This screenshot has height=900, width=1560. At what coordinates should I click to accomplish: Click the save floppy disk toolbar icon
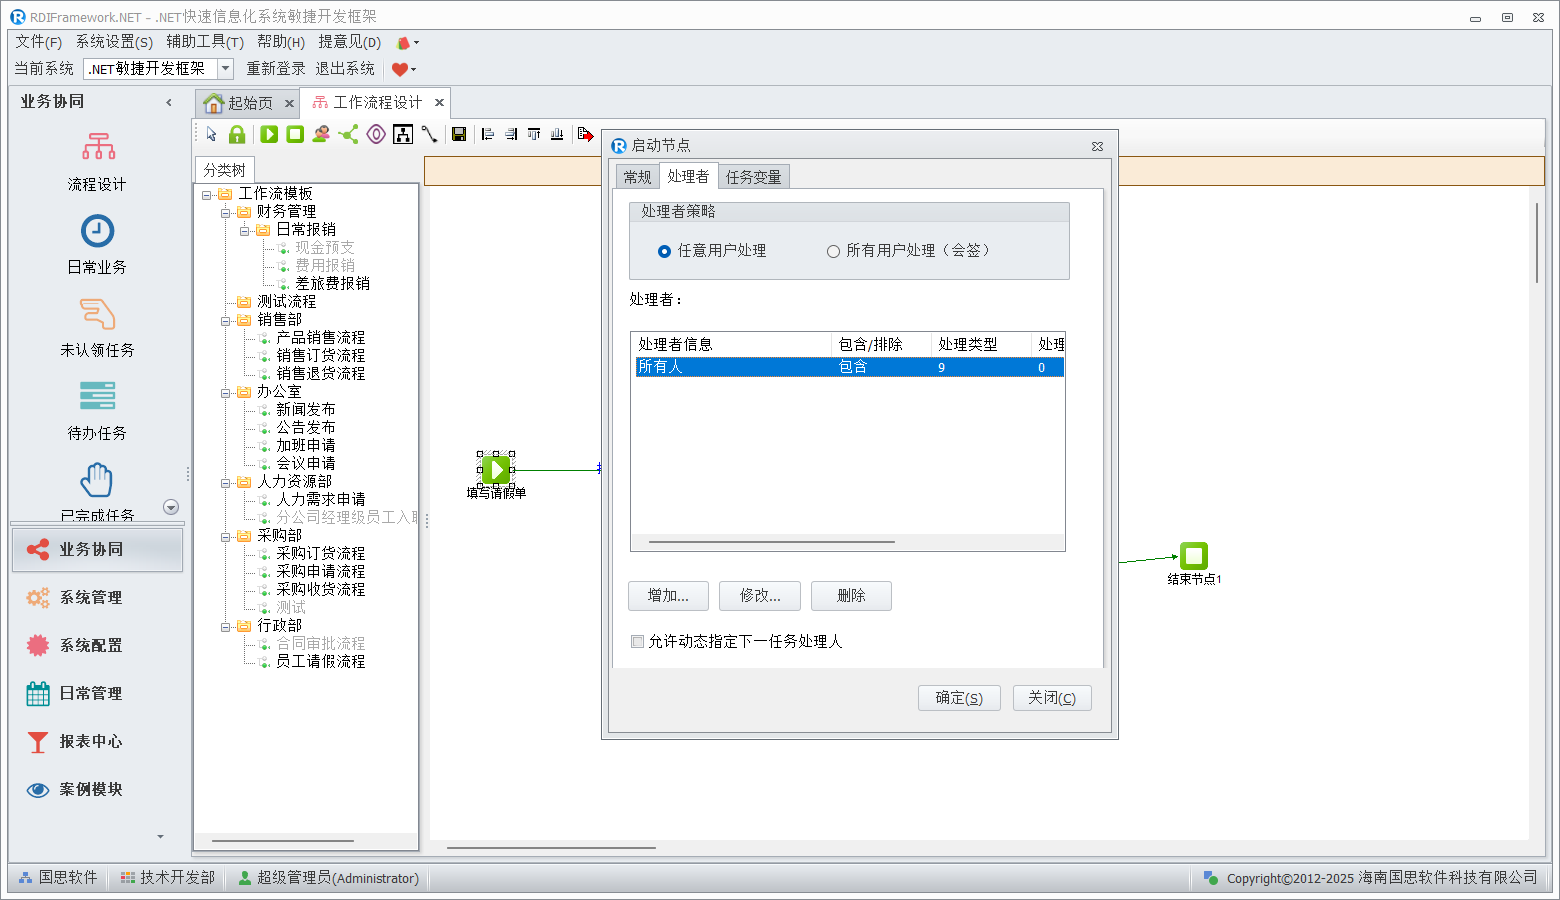(459, 134)
